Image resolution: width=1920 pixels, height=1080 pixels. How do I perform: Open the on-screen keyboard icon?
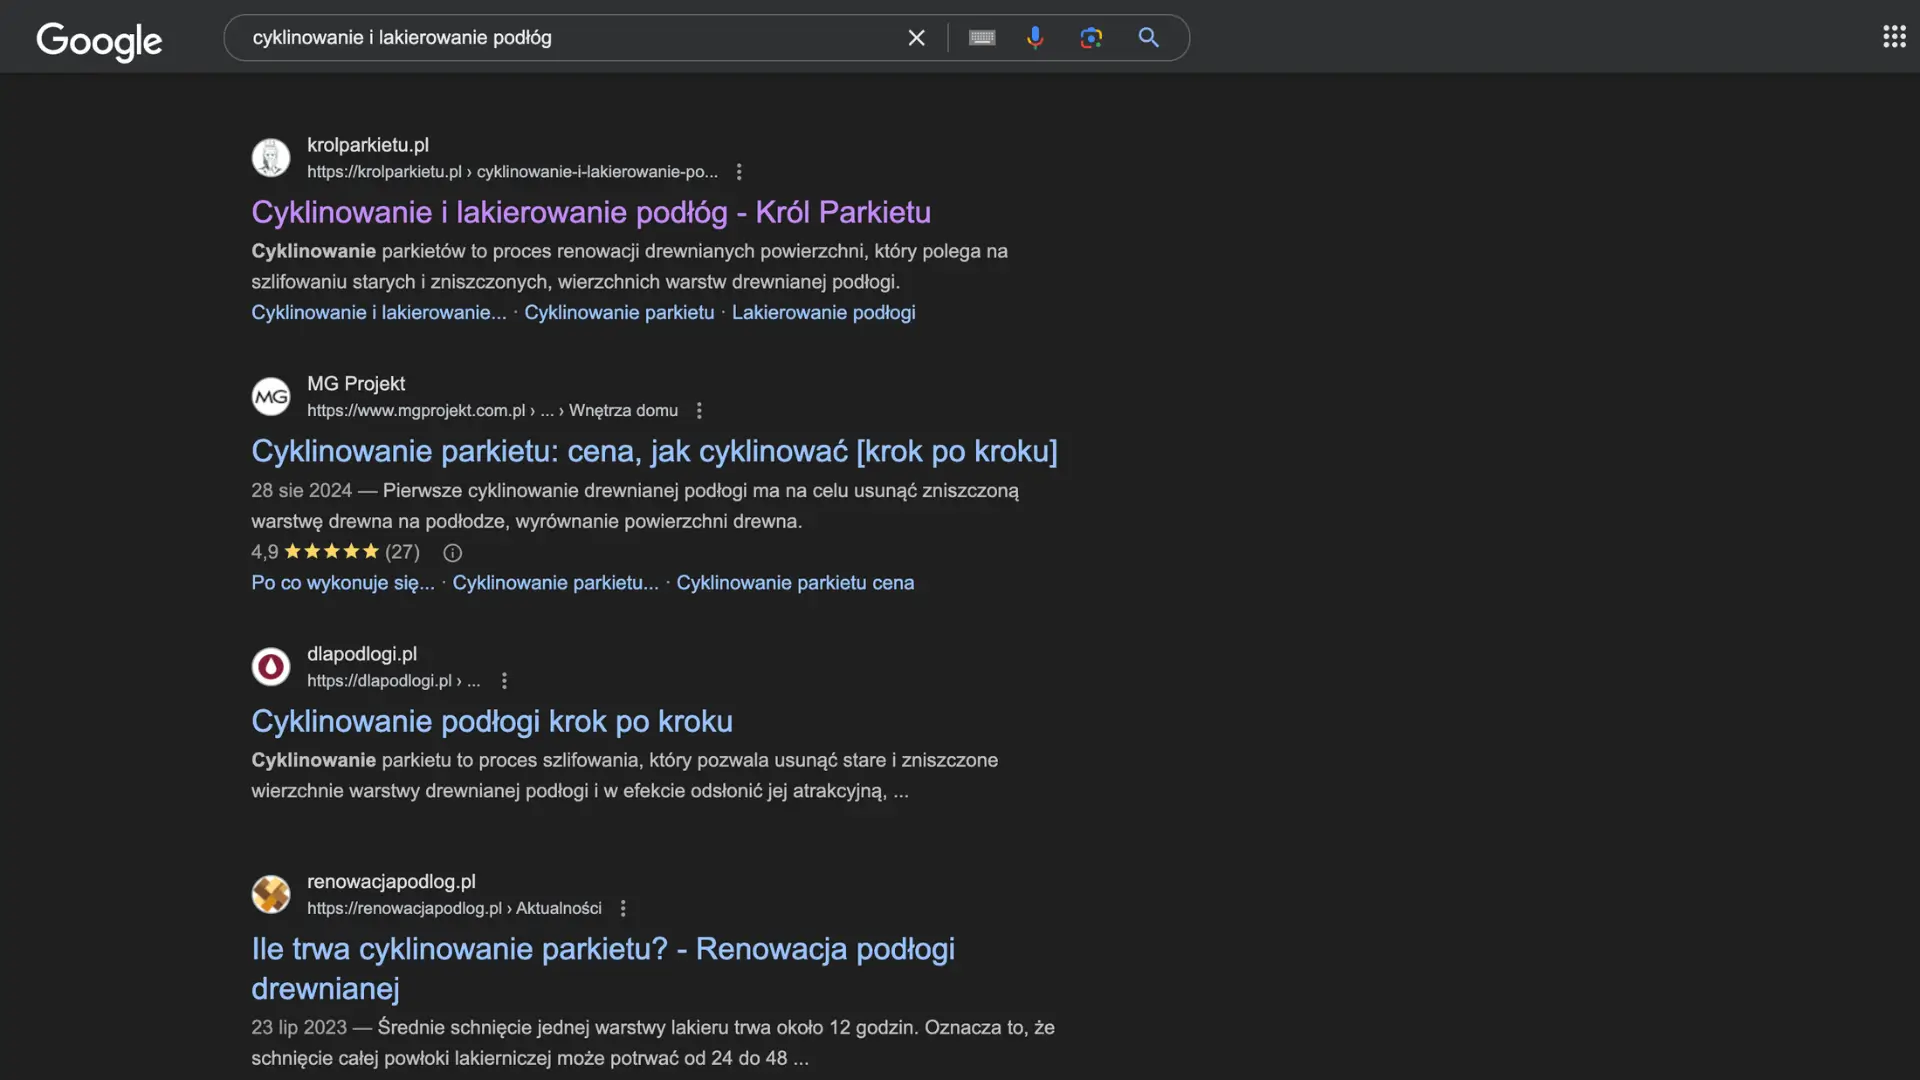pos(982,38)
